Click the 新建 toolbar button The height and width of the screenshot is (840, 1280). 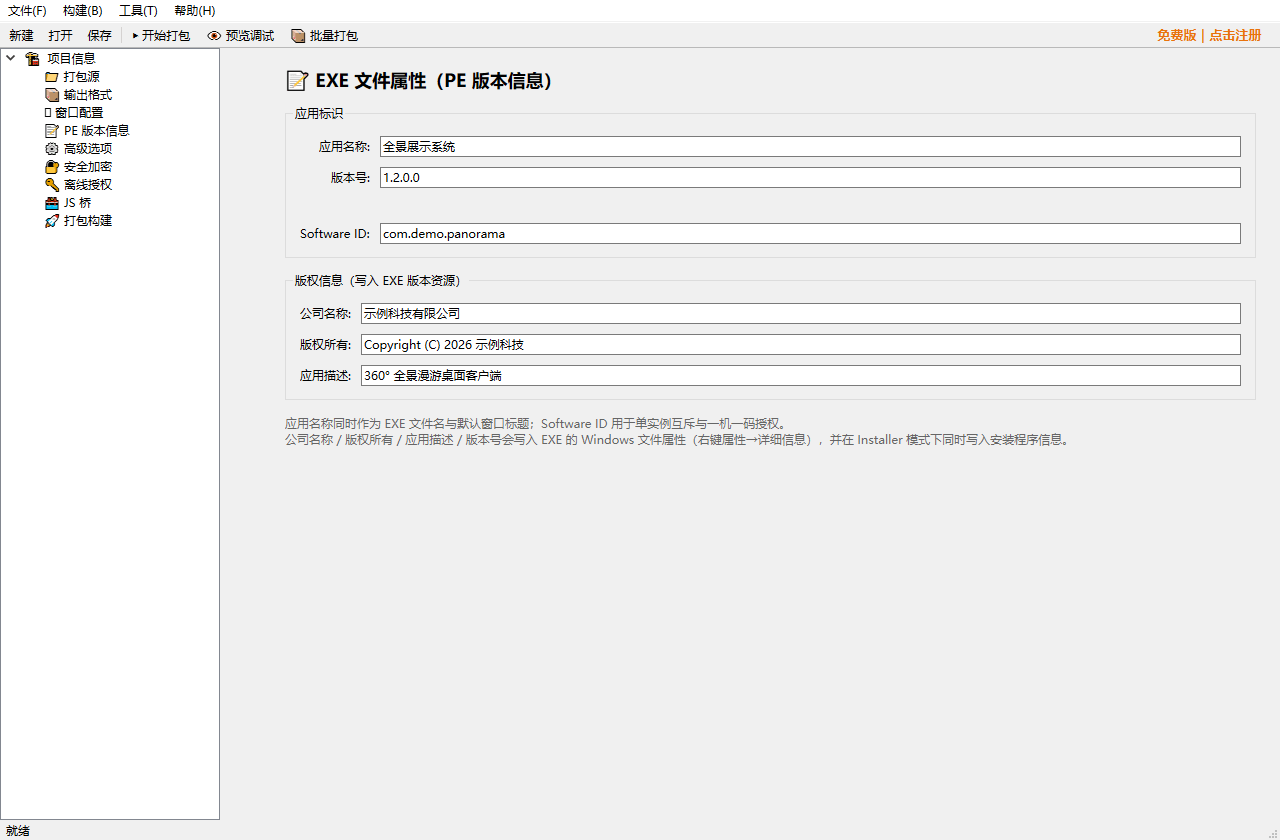pyautogui.click(x=21, y=35)
